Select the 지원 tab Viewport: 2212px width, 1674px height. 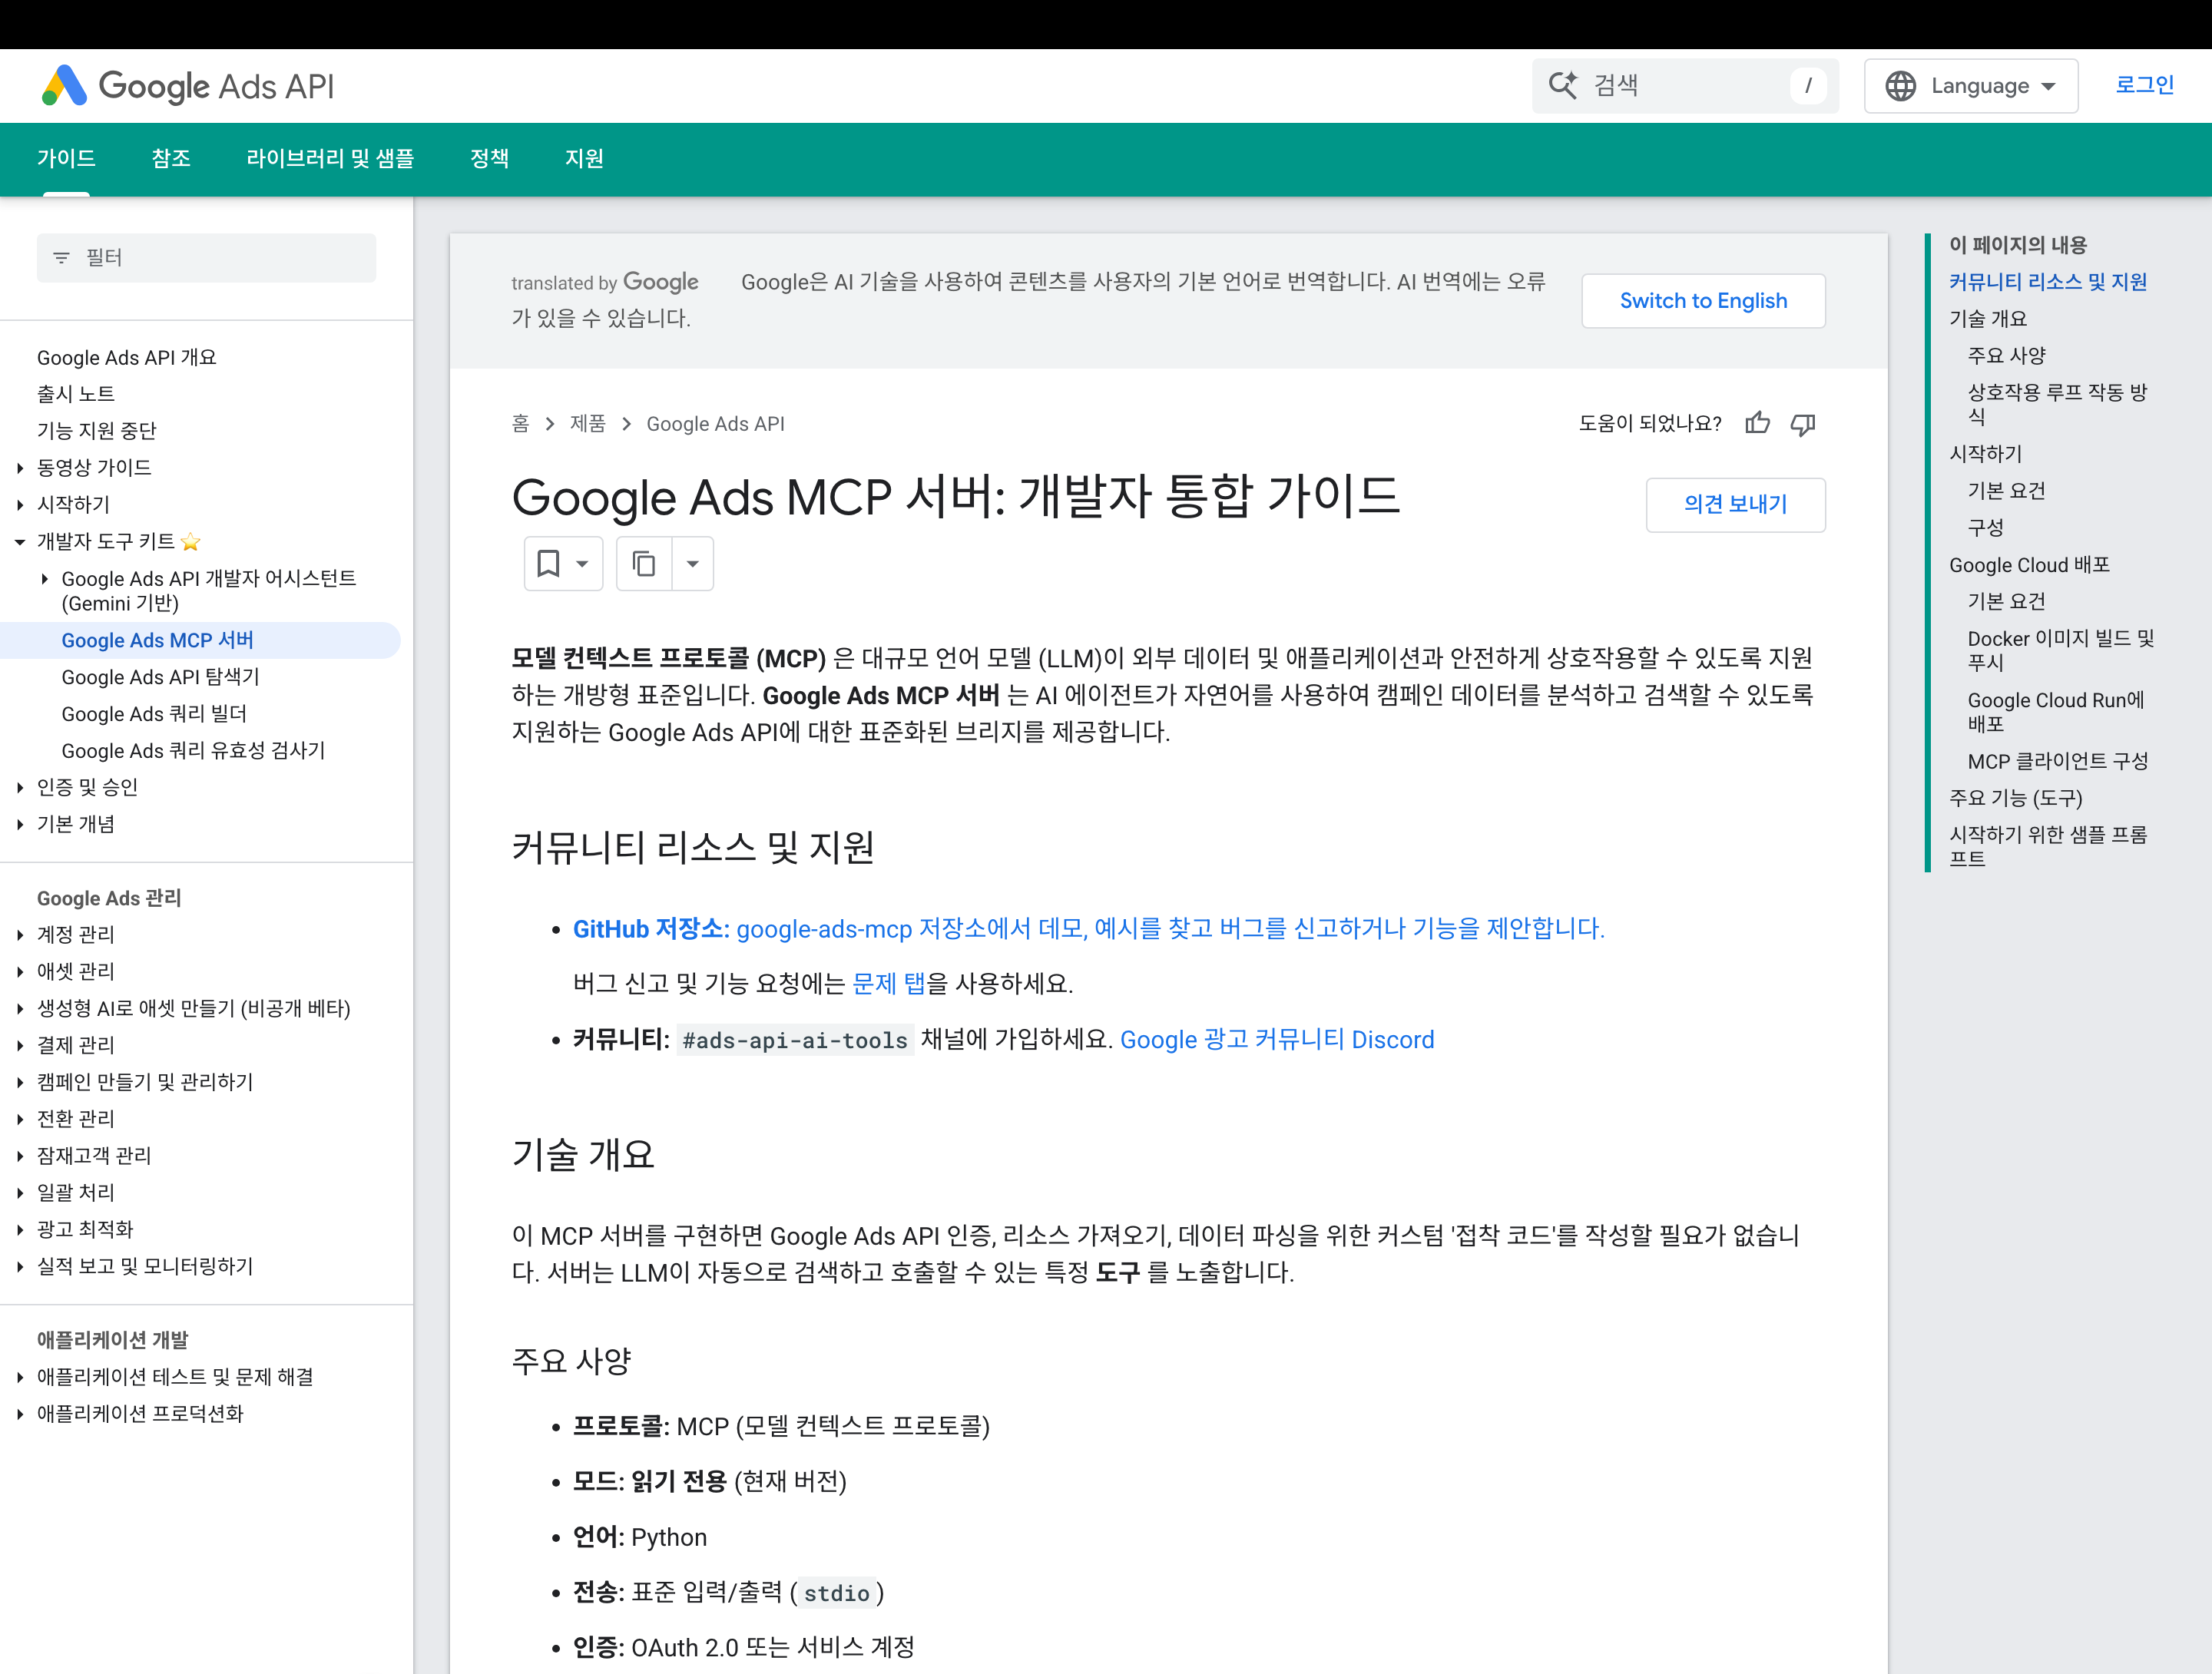(584, 158)
